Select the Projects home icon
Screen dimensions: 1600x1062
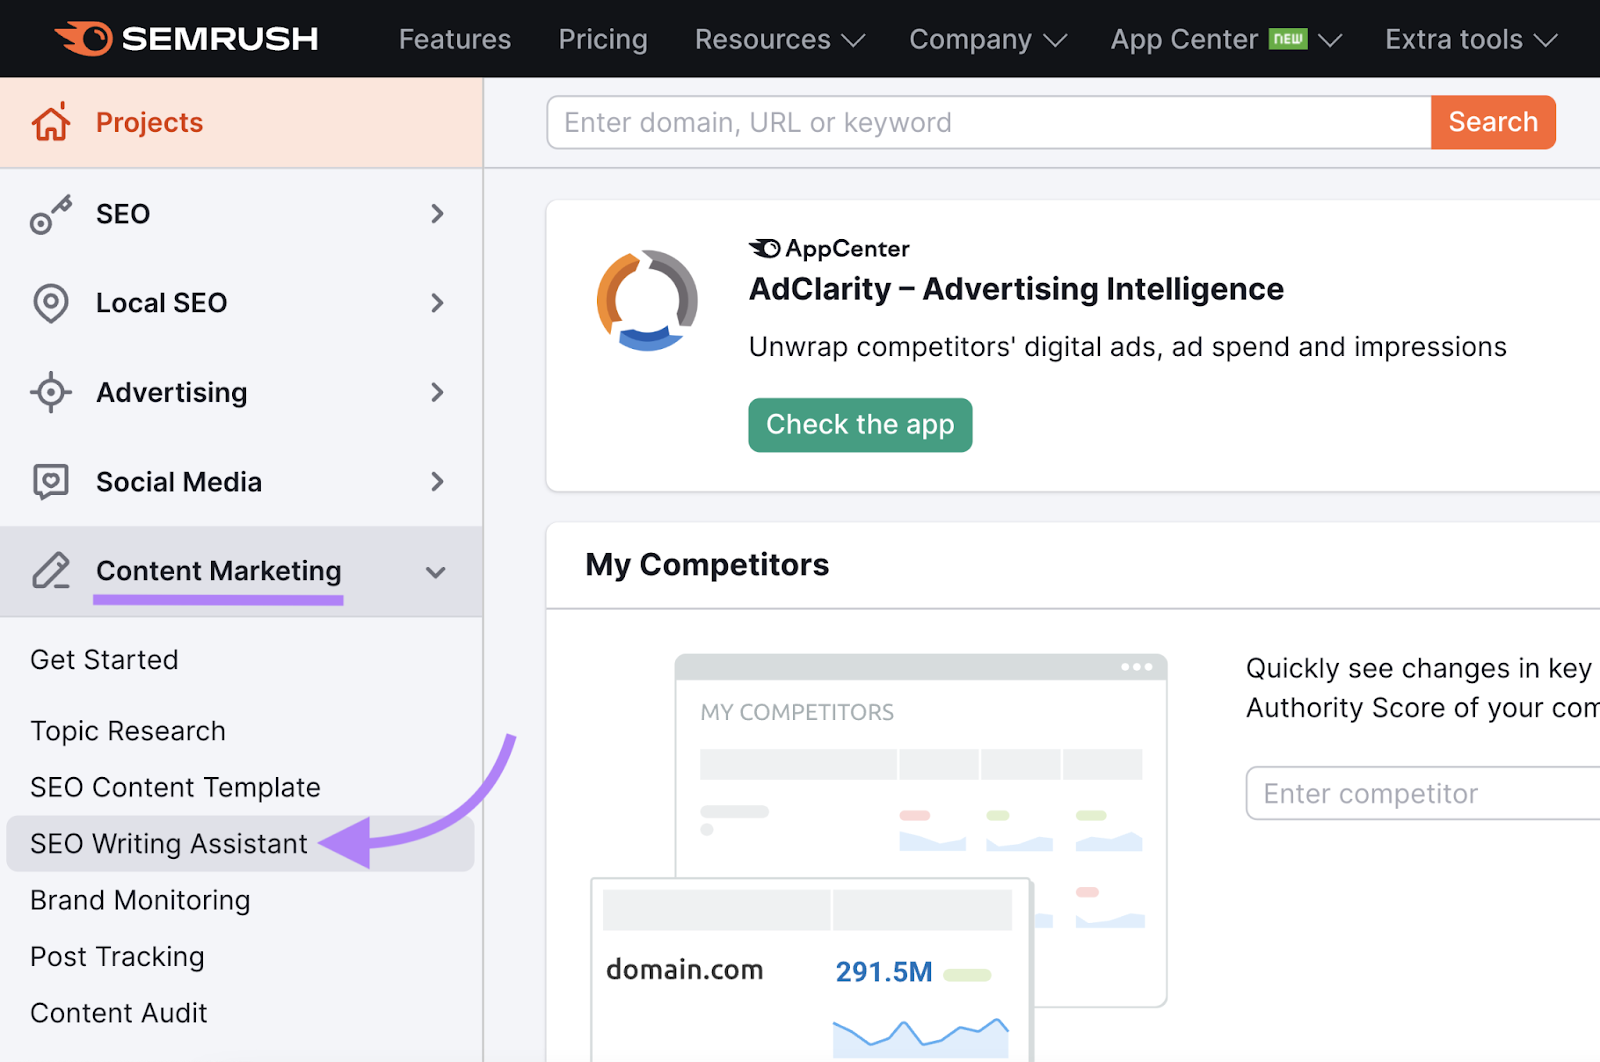pos(50,121)
